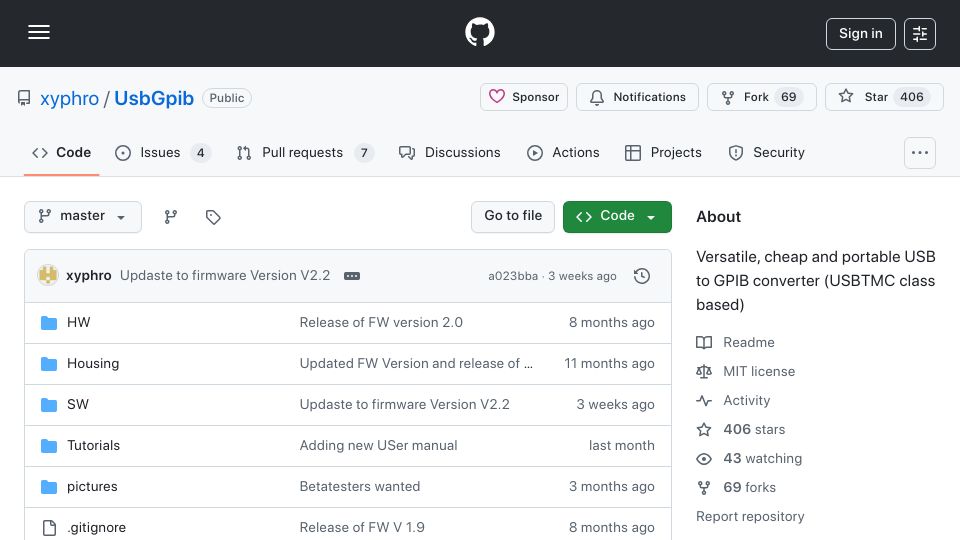
Task: Open latest commit message Updaste to firmware
Action: click(225, 276)
